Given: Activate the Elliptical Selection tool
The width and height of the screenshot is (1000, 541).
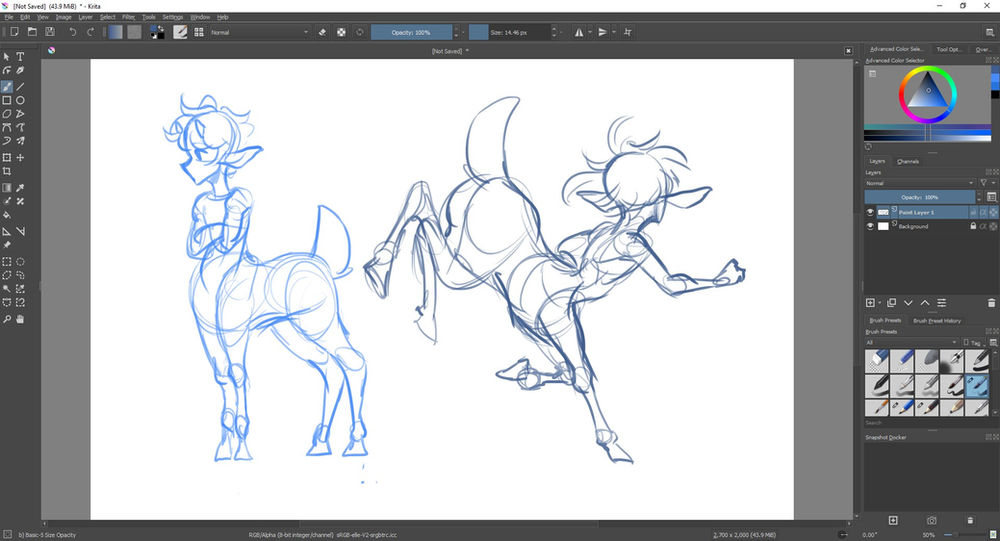Looking at the screenshot, I should coord(20,262).
